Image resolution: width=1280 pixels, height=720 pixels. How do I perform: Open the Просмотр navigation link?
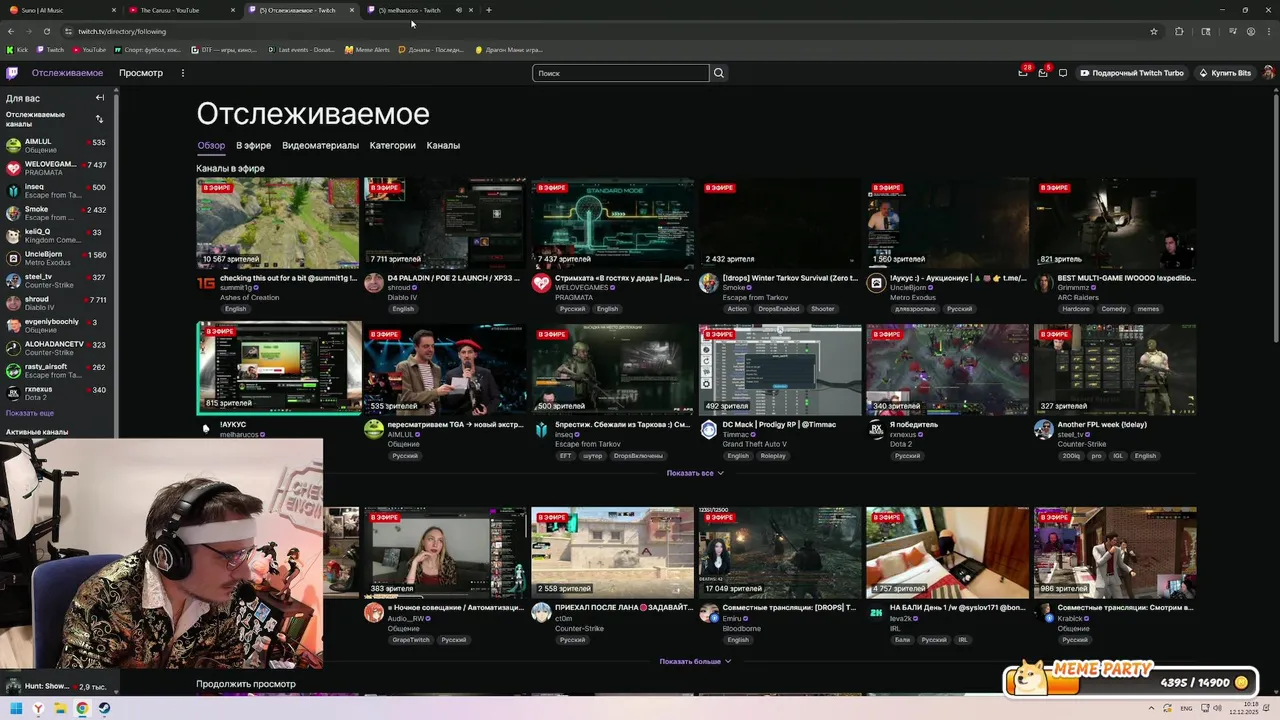pos(141,73)
